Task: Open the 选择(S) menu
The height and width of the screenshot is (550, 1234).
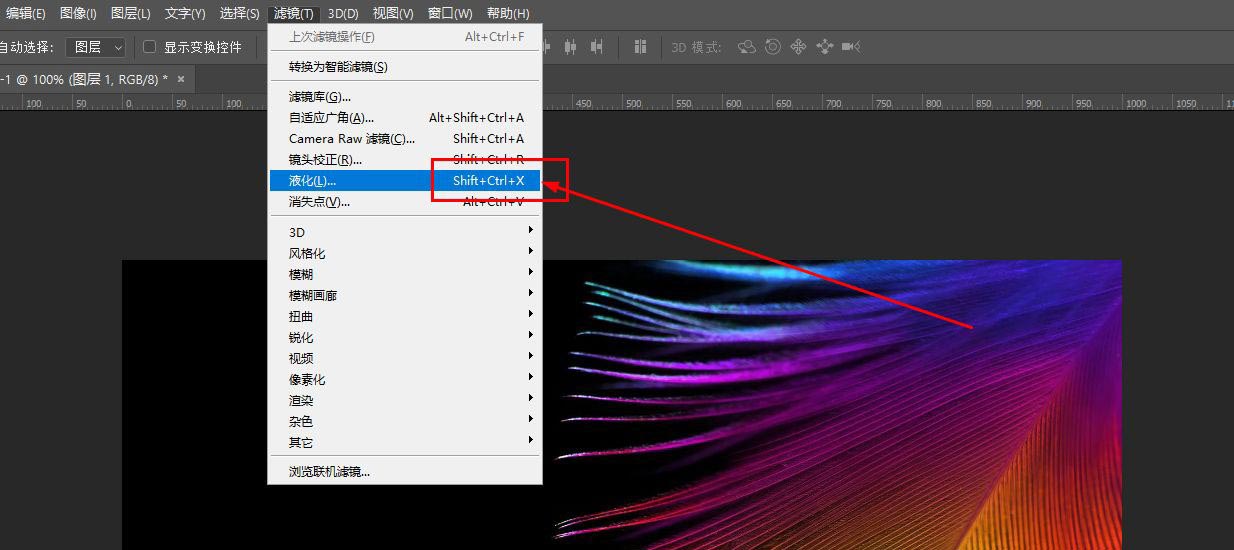Action: tap(240, 13)
